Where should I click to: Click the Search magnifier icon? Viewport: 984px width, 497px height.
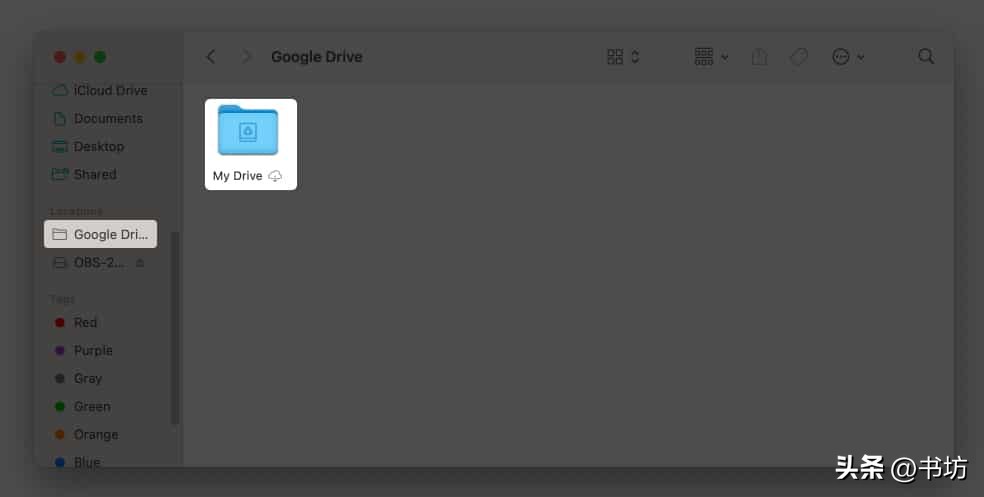[x=926, y=56]
